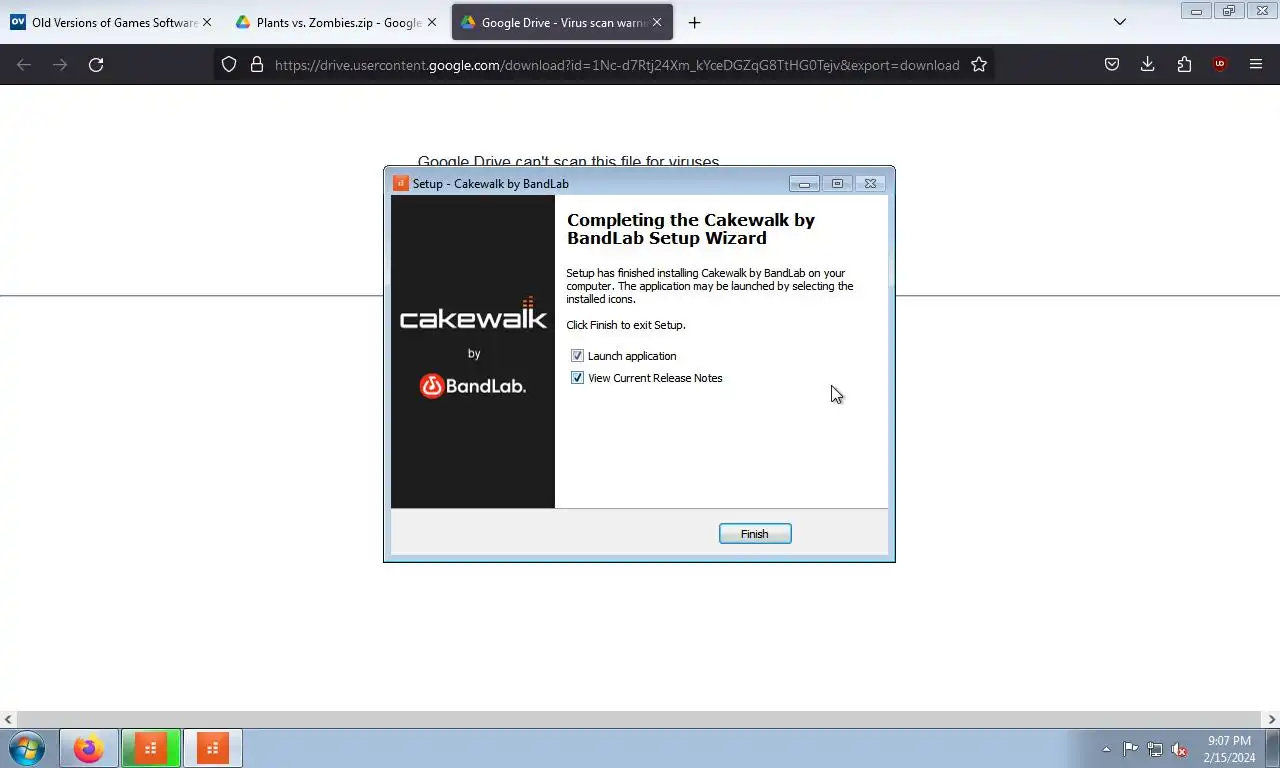
Task: Go back to previous page
Action: point(24,65)
